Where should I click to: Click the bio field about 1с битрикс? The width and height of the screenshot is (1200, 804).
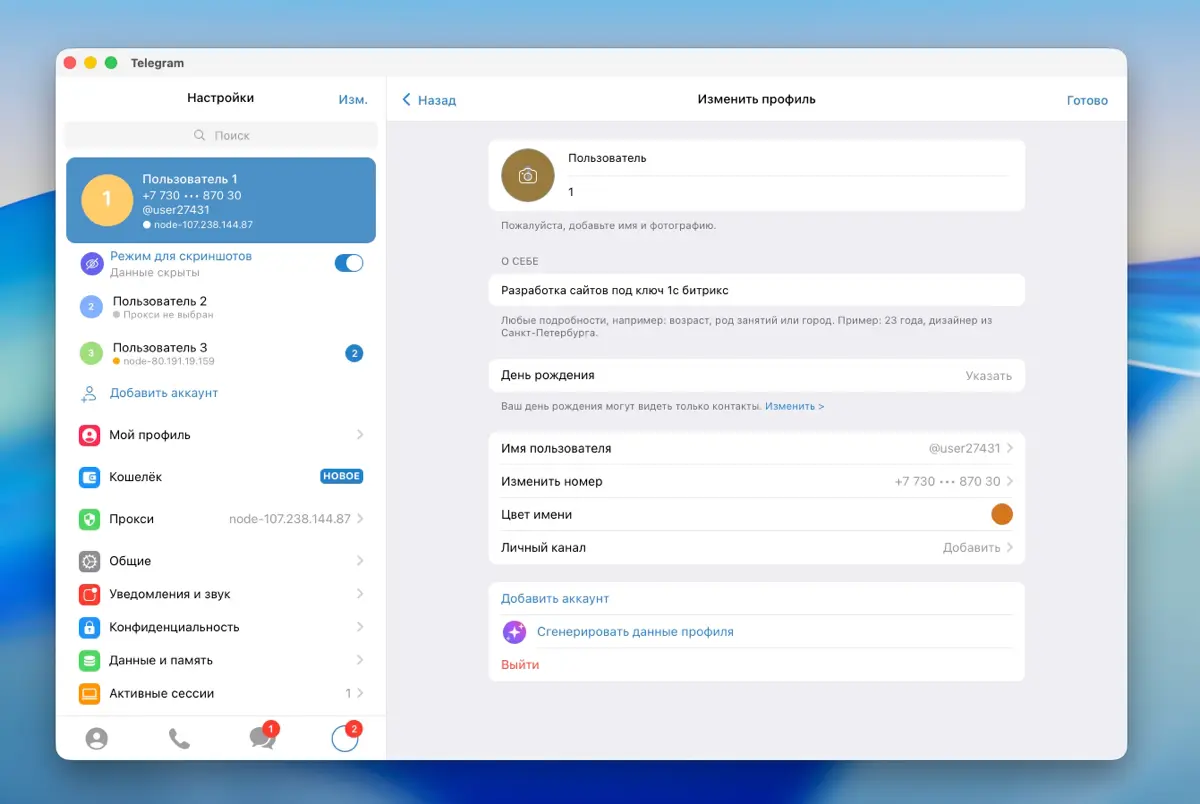757,290
